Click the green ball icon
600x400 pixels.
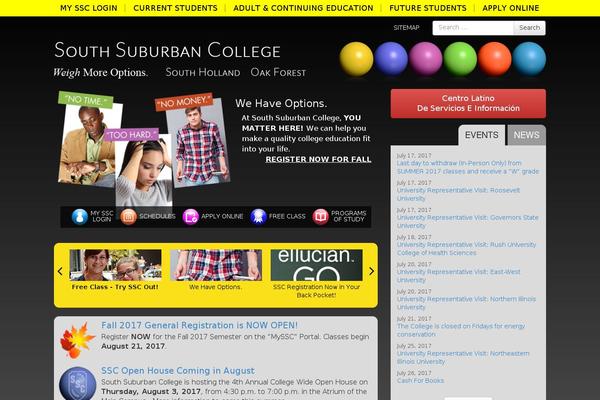tap(460, 59)
